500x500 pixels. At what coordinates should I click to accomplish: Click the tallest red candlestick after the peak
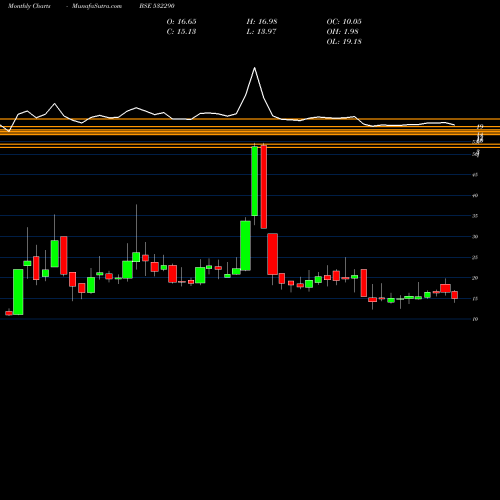(x=264, y=187)
